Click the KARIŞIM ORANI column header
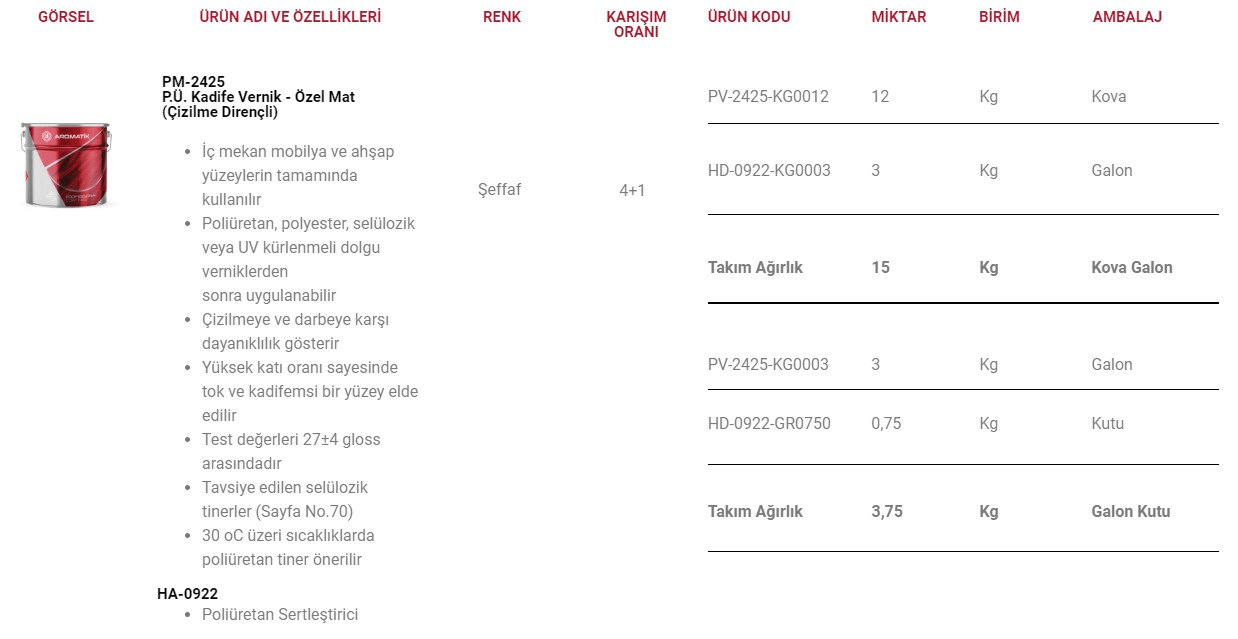Viewport: 1238px width, 639px height. coord(636,25)
